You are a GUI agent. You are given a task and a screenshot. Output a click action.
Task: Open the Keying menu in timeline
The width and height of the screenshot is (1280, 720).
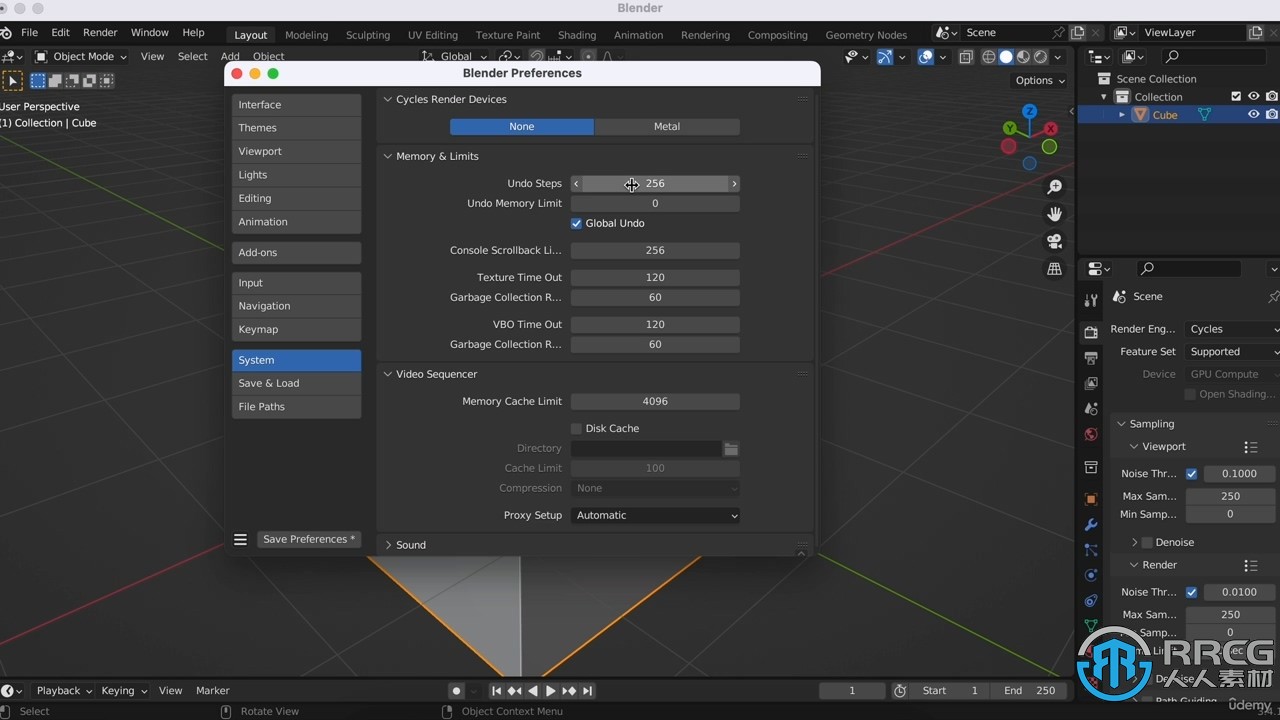click(x=124, y=691)
